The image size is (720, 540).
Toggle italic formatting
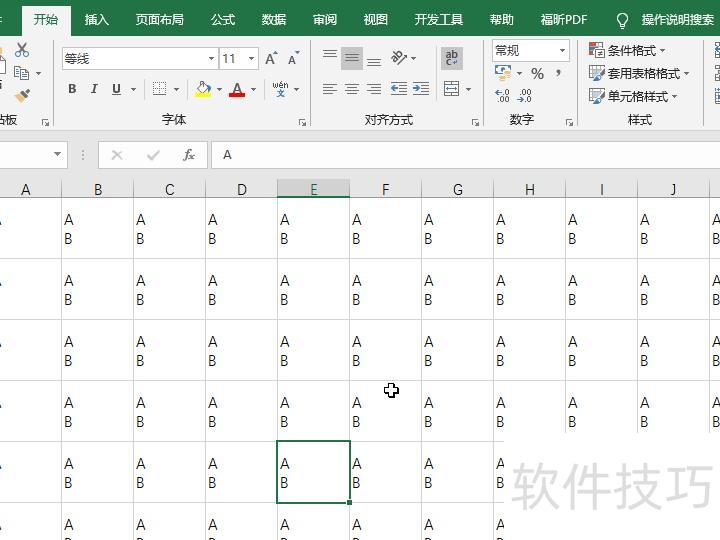[94, 89]
